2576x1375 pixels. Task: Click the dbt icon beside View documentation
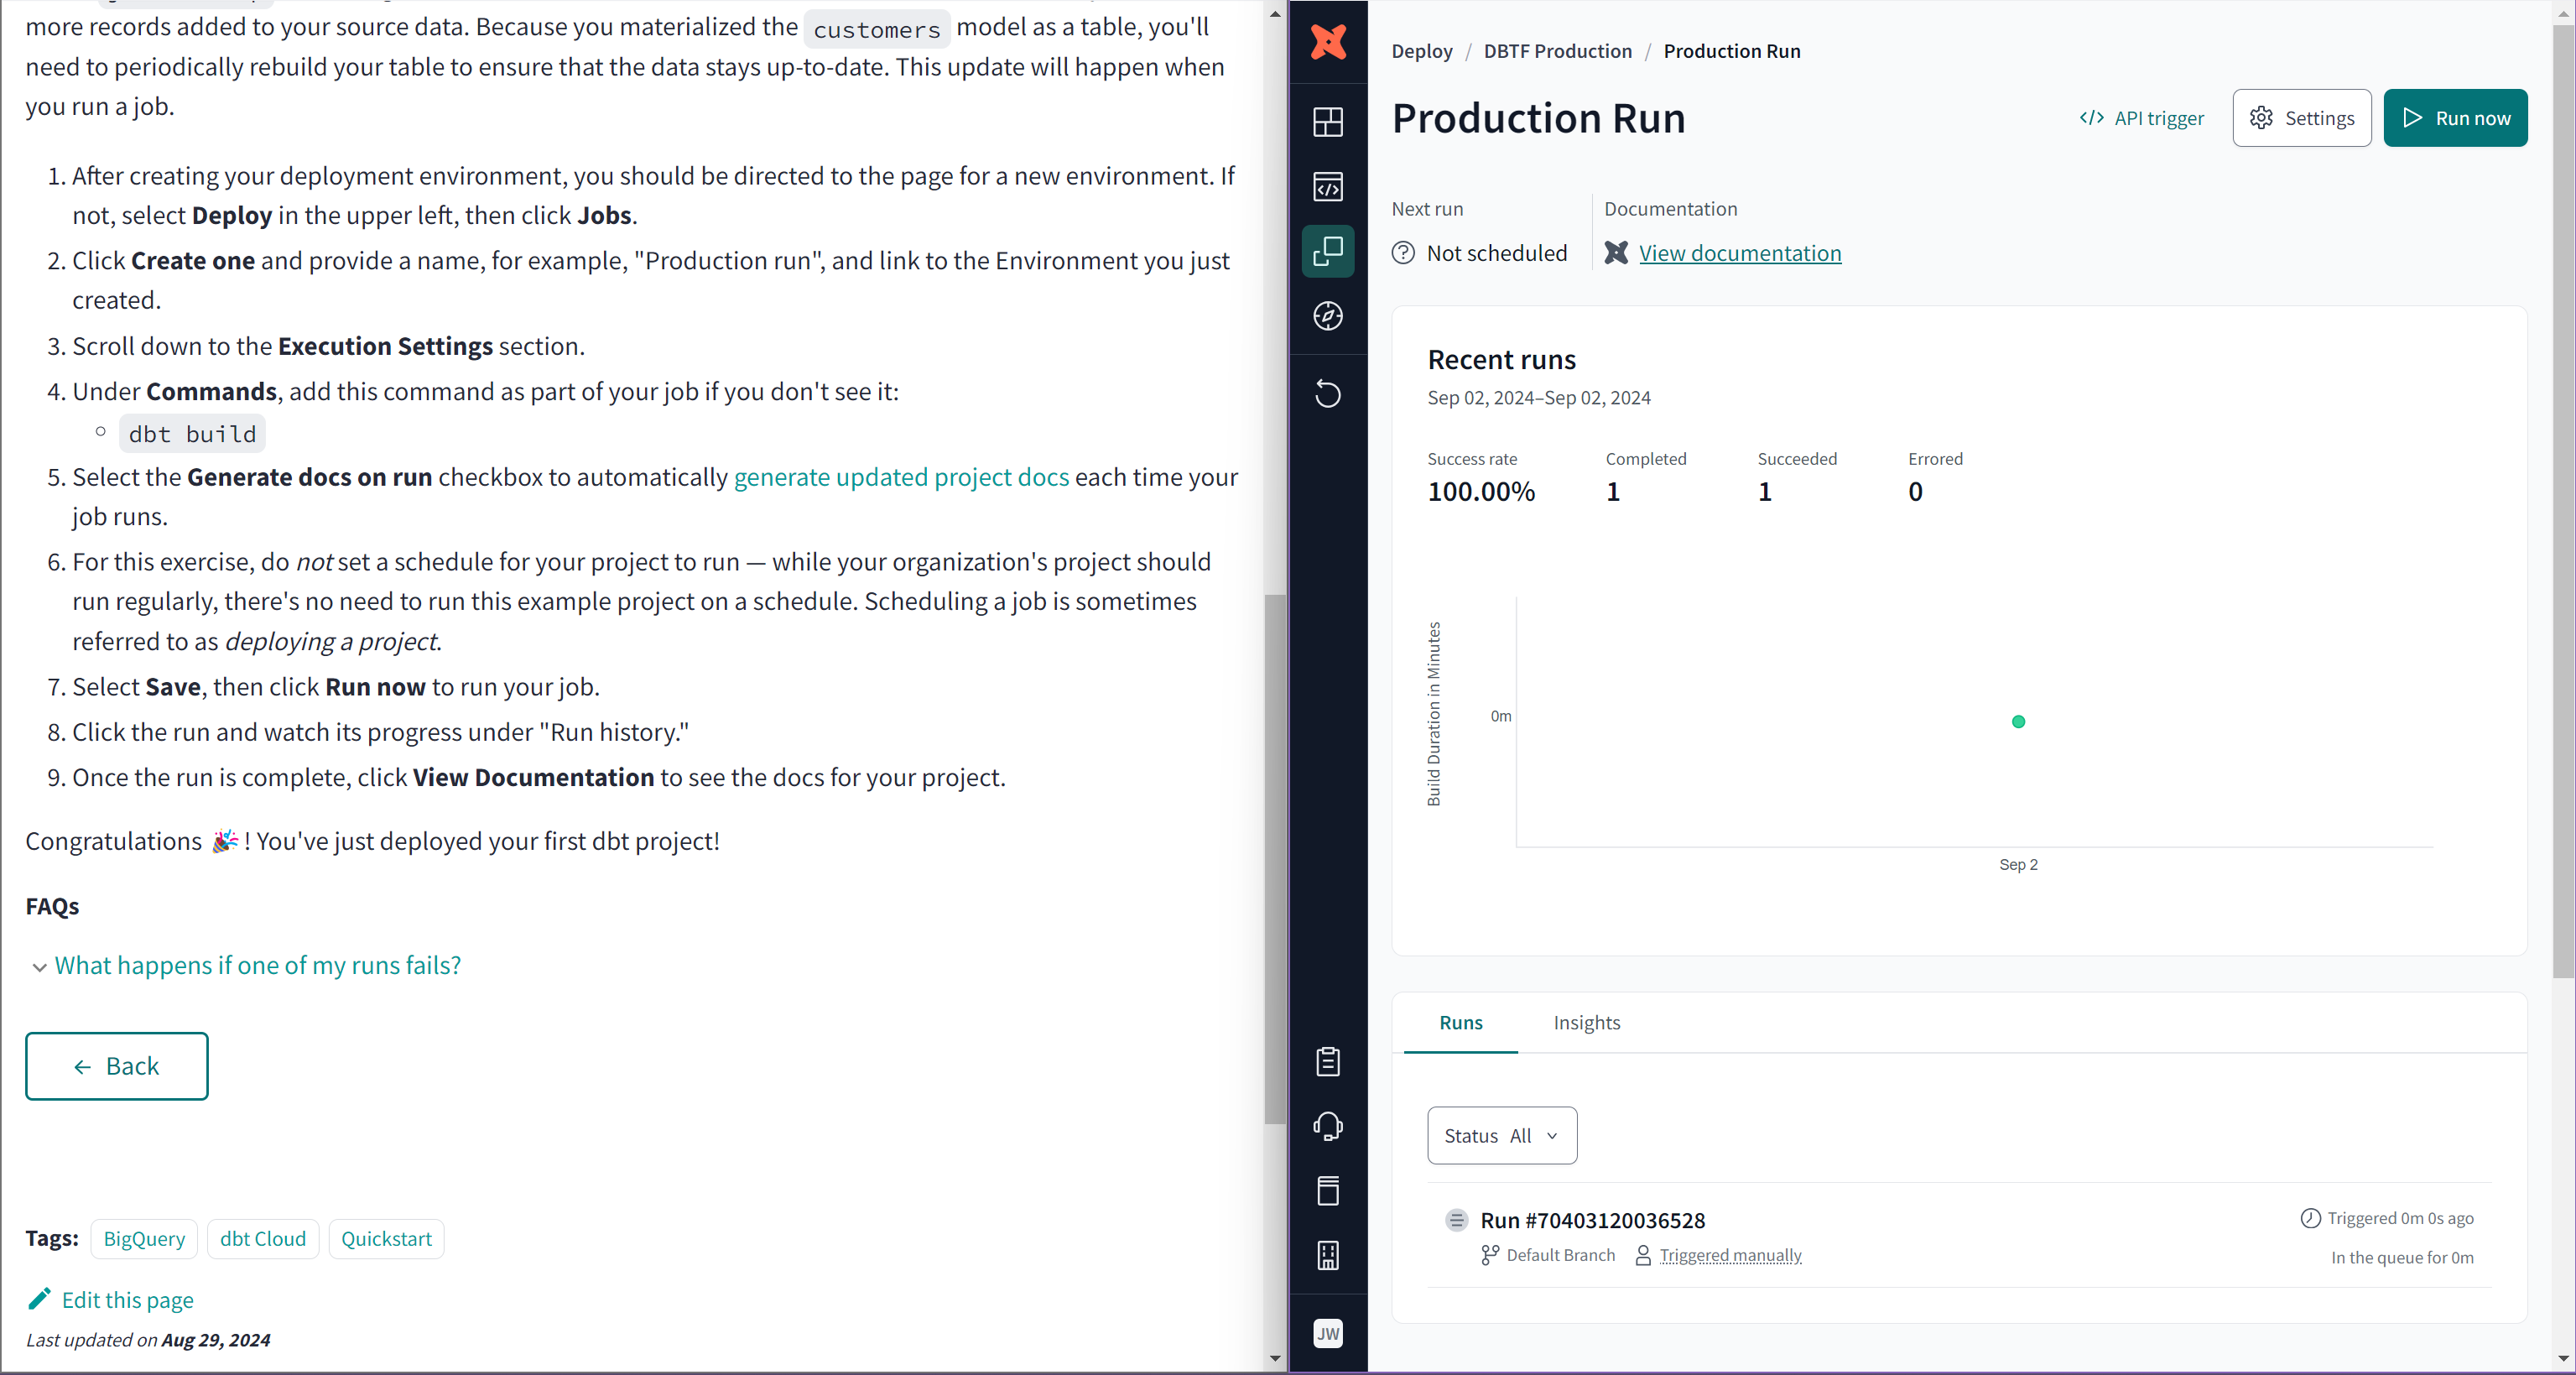click(x=1616, y=253)
